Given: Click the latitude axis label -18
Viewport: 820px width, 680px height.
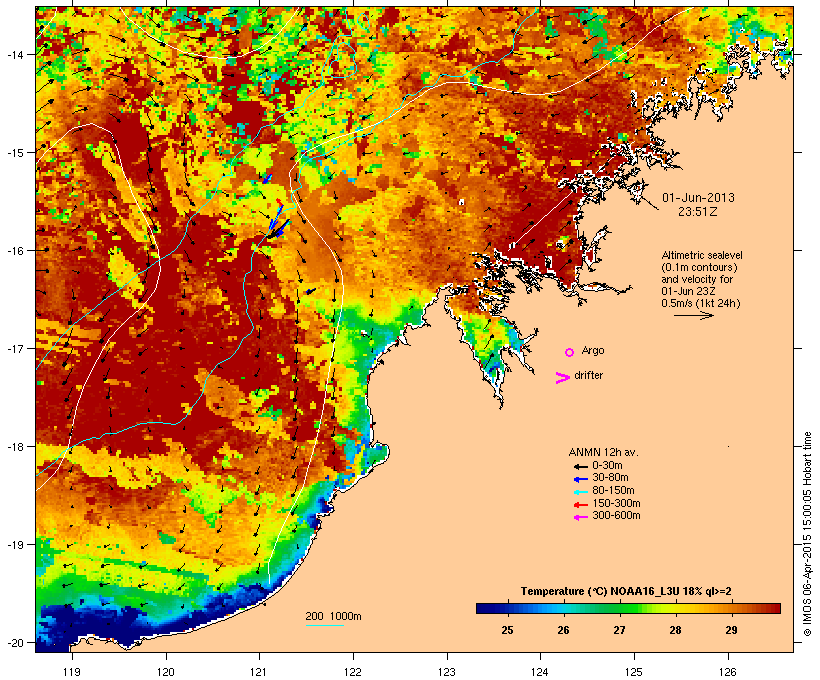Looking at the screenshot, I should tap(15, 447).
